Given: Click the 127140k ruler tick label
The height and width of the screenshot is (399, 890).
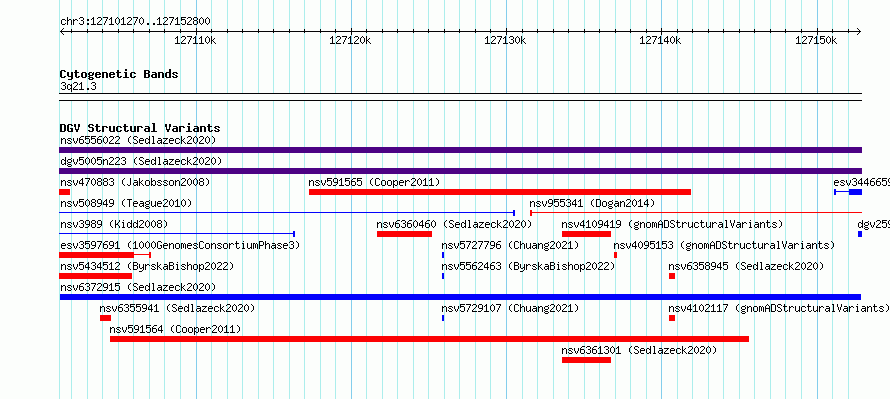Looking at the screenshot, I should coord(661,41).
